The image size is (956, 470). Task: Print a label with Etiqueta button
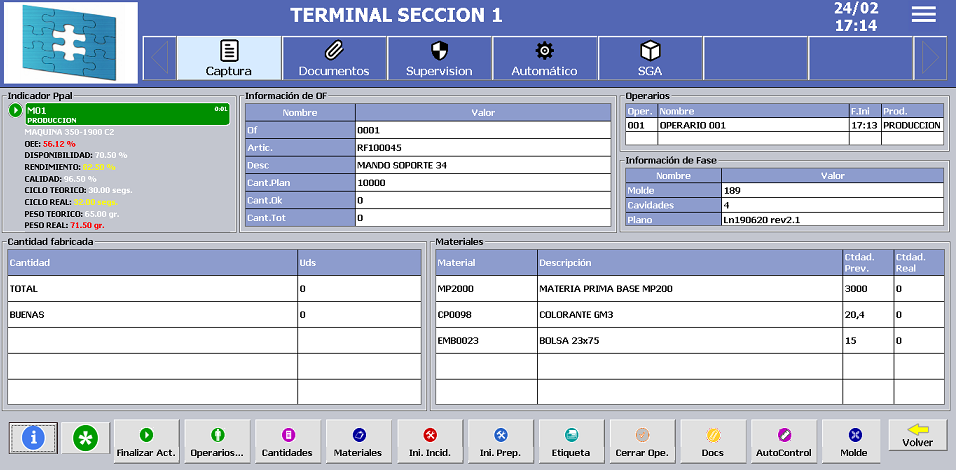(x=571, y=440)
